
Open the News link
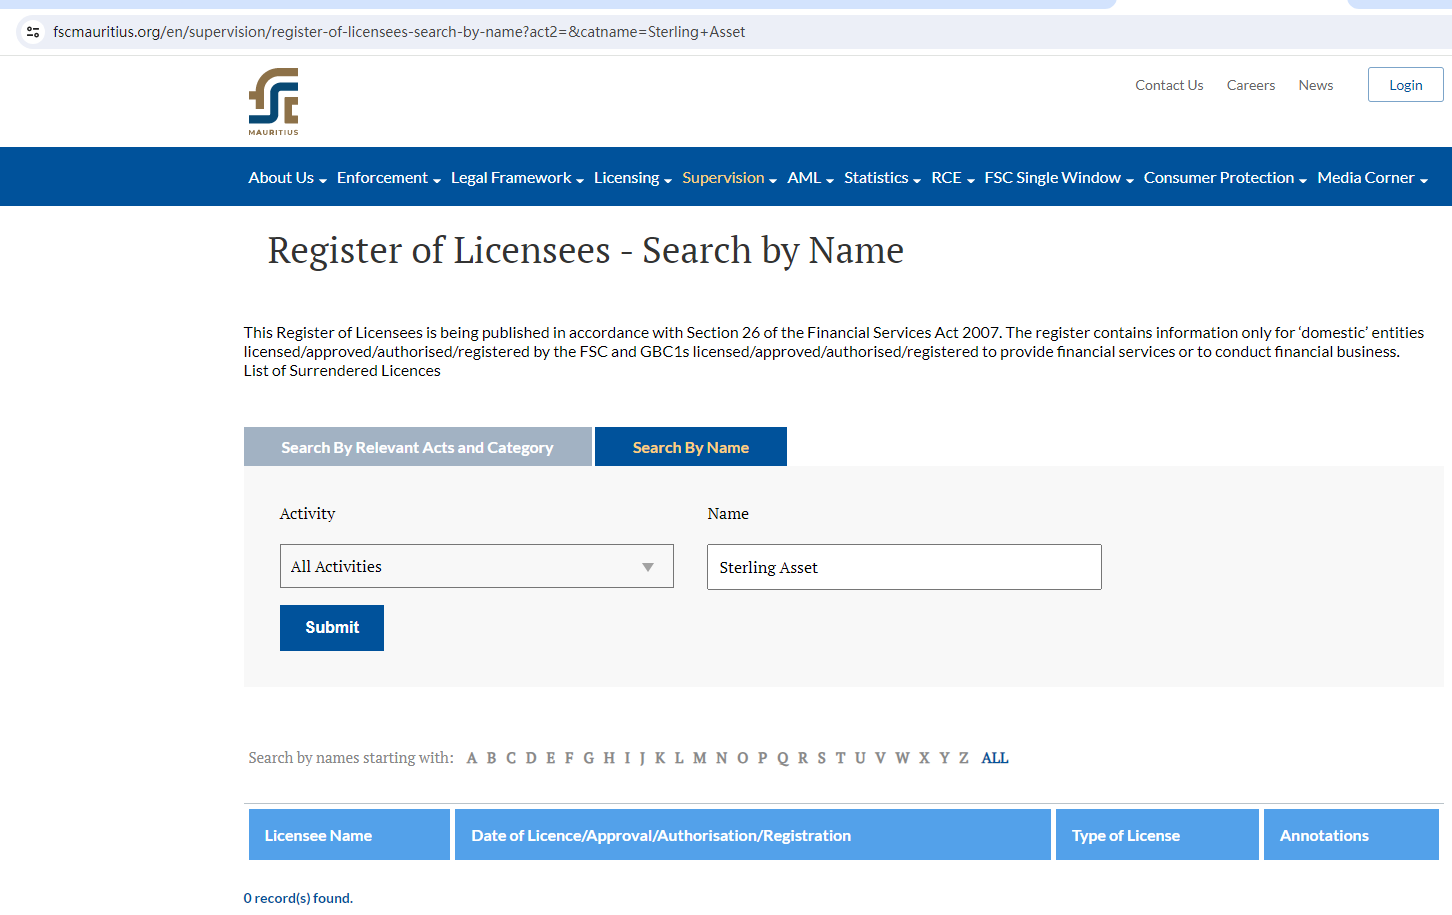click(x=1315, y=85)
